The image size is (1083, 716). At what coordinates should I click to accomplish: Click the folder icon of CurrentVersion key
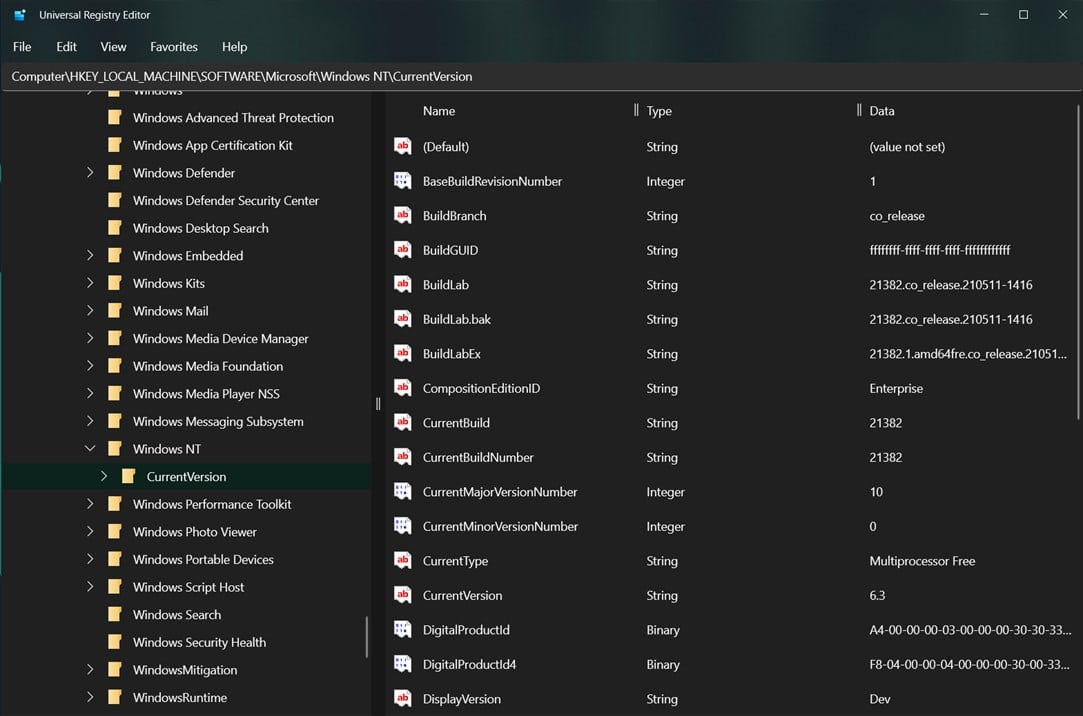pyautogui.click(x=129, y=476)
